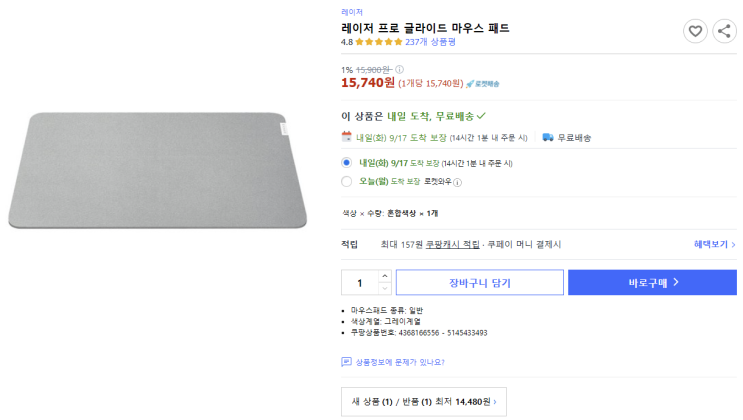The height and width of the screenshot is (420, 743).
Task: Click the heart wishlist icon
Action: coord(695,31)
